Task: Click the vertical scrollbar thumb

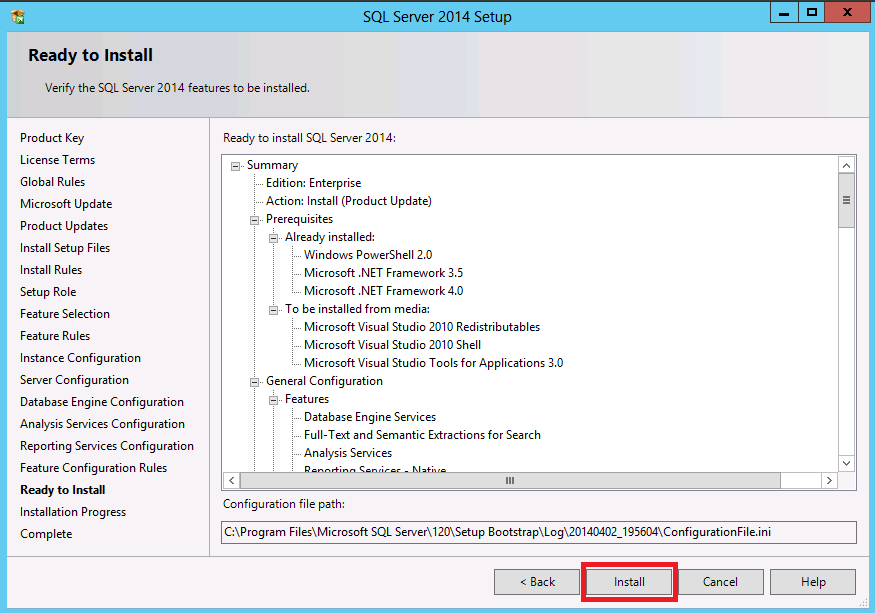Action: pyautogui.click(x=847, y=200)
